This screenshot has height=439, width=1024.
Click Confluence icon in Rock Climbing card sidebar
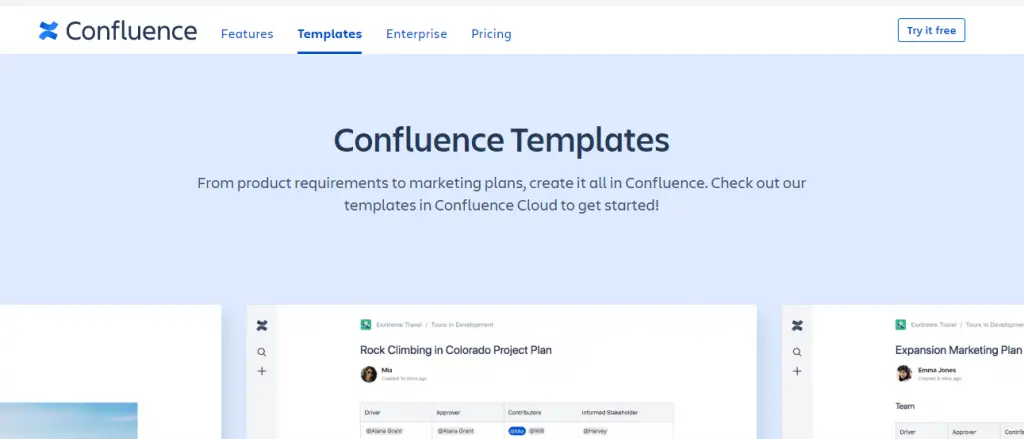(262, 325)
